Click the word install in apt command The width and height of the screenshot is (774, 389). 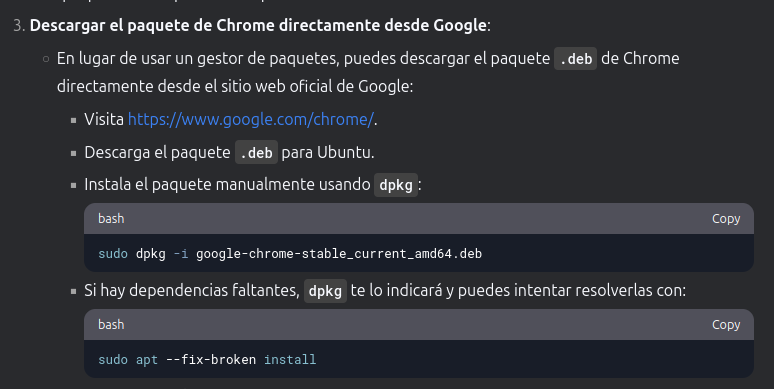click(290, 359)
